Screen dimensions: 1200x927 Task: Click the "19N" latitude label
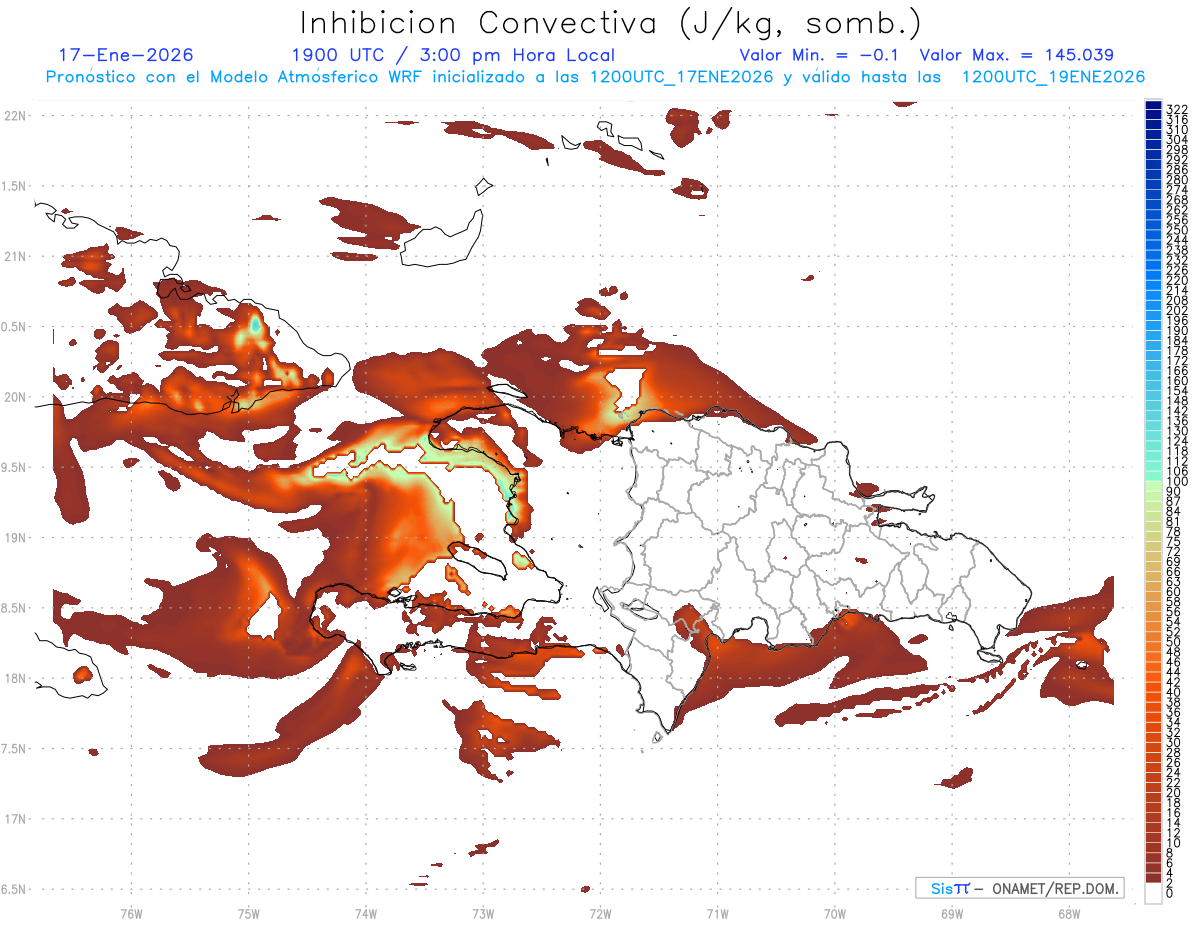pos(15,537)
